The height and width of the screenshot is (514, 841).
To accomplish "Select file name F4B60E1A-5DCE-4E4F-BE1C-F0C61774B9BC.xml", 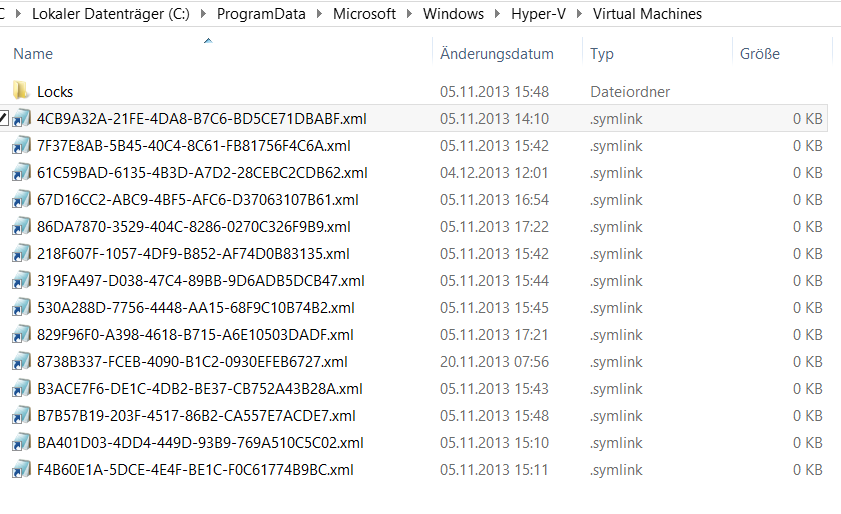I will tap(195, 470).
